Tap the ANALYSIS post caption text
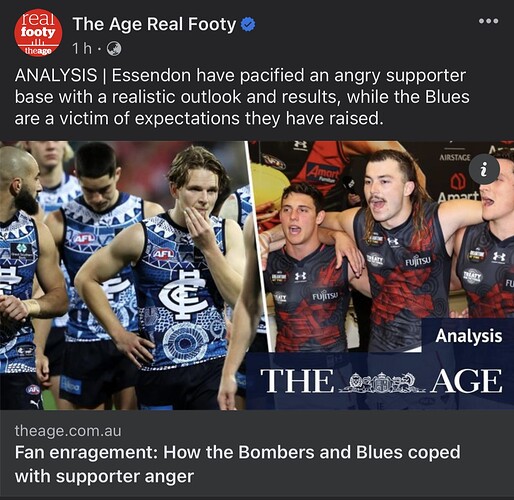Screen dimensions: 514x500 [242, 97]
